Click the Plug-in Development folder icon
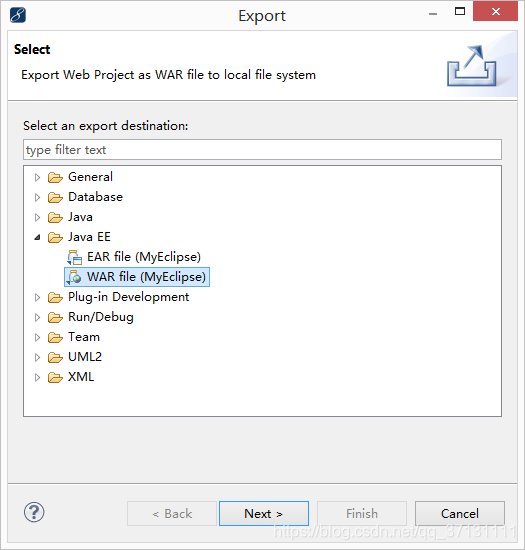Image resolution: width=525 pixels, height=550 pixels. (x=55, y=297)
